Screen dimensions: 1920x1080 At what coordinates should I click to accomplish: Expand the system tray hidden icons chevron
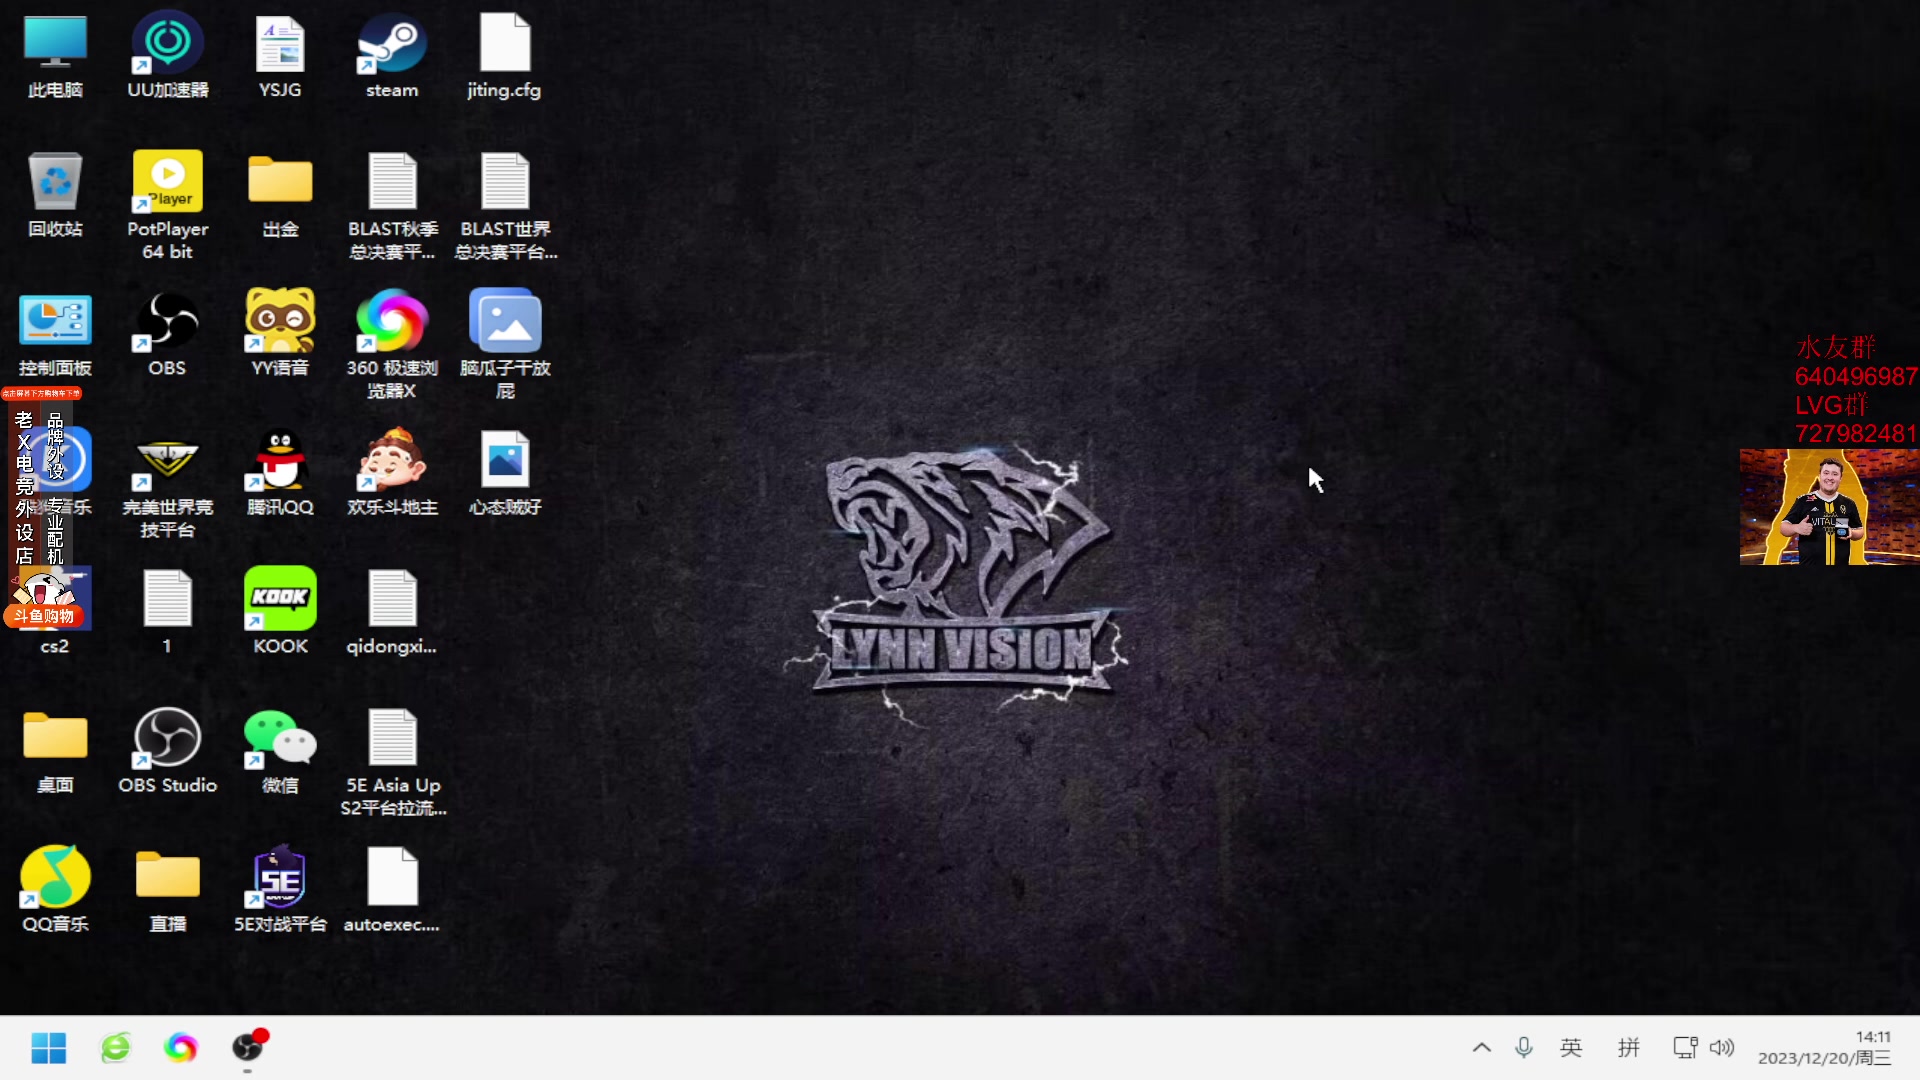click(1481, 1048)
